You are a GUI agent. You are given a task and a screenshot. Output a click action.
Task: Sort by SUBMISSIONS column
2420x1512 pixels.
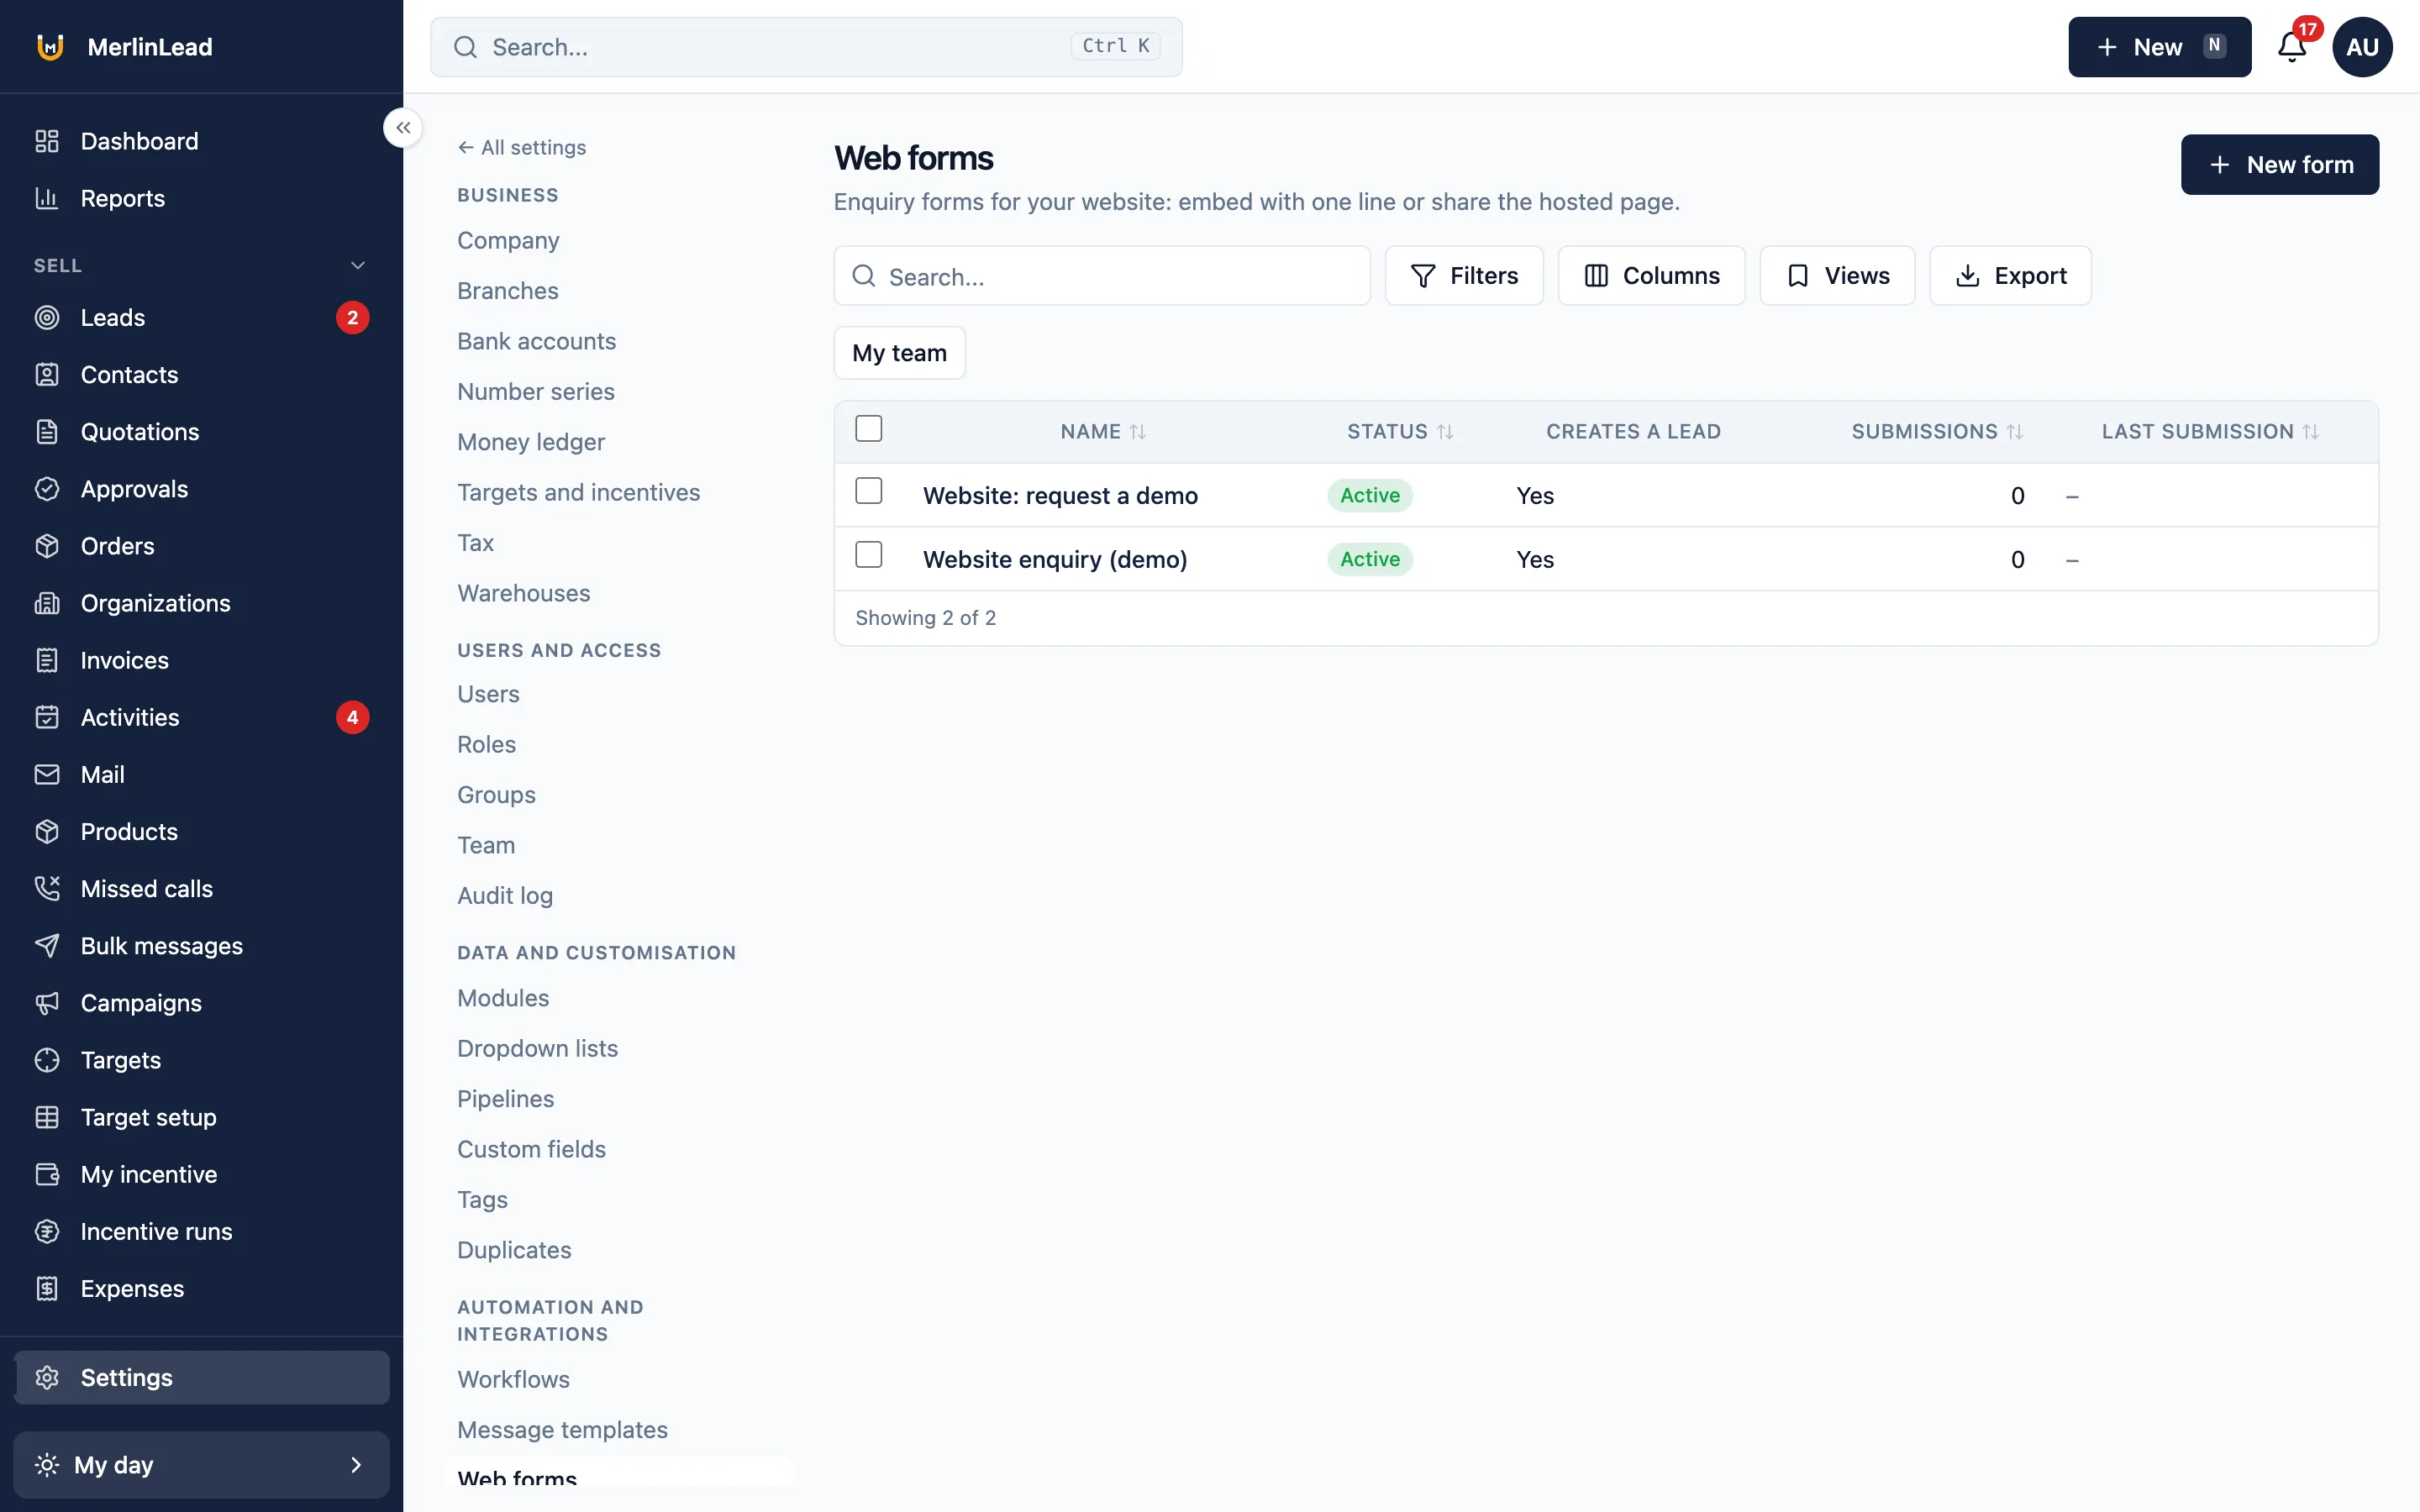[1937, 431]
